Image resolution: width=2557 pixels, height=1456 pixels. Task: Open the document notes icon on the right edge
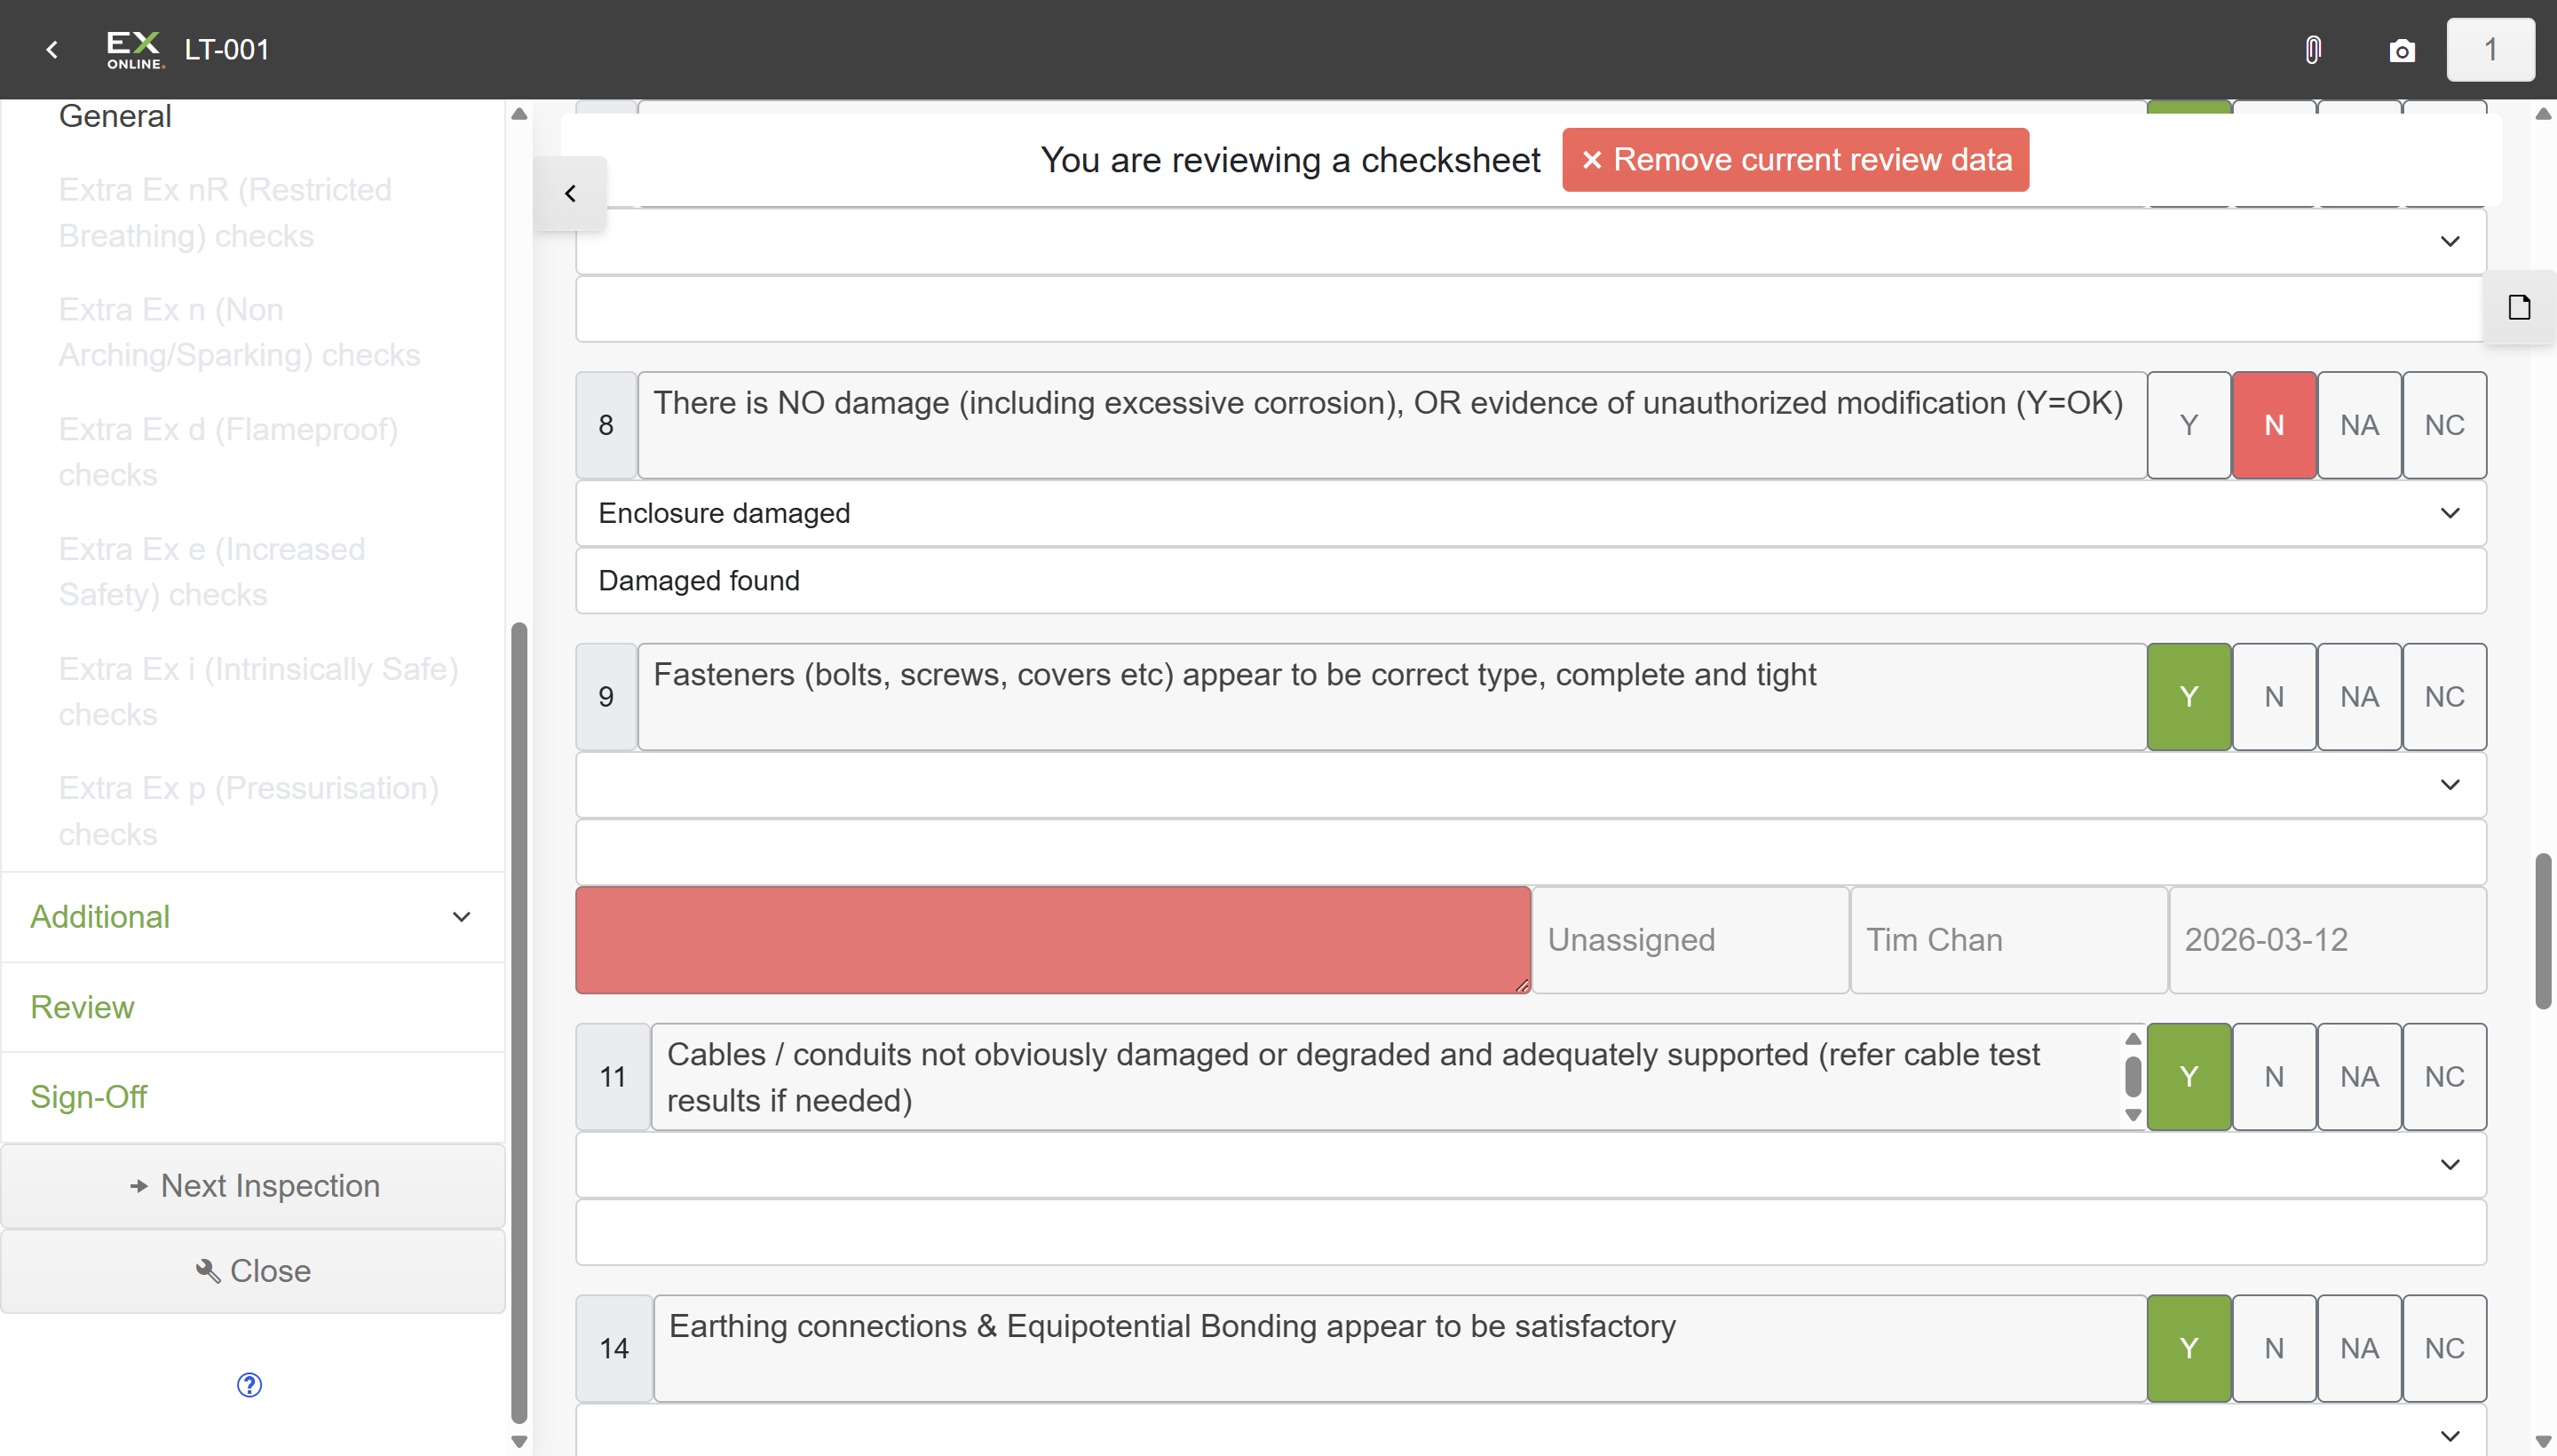[2519, 307]
